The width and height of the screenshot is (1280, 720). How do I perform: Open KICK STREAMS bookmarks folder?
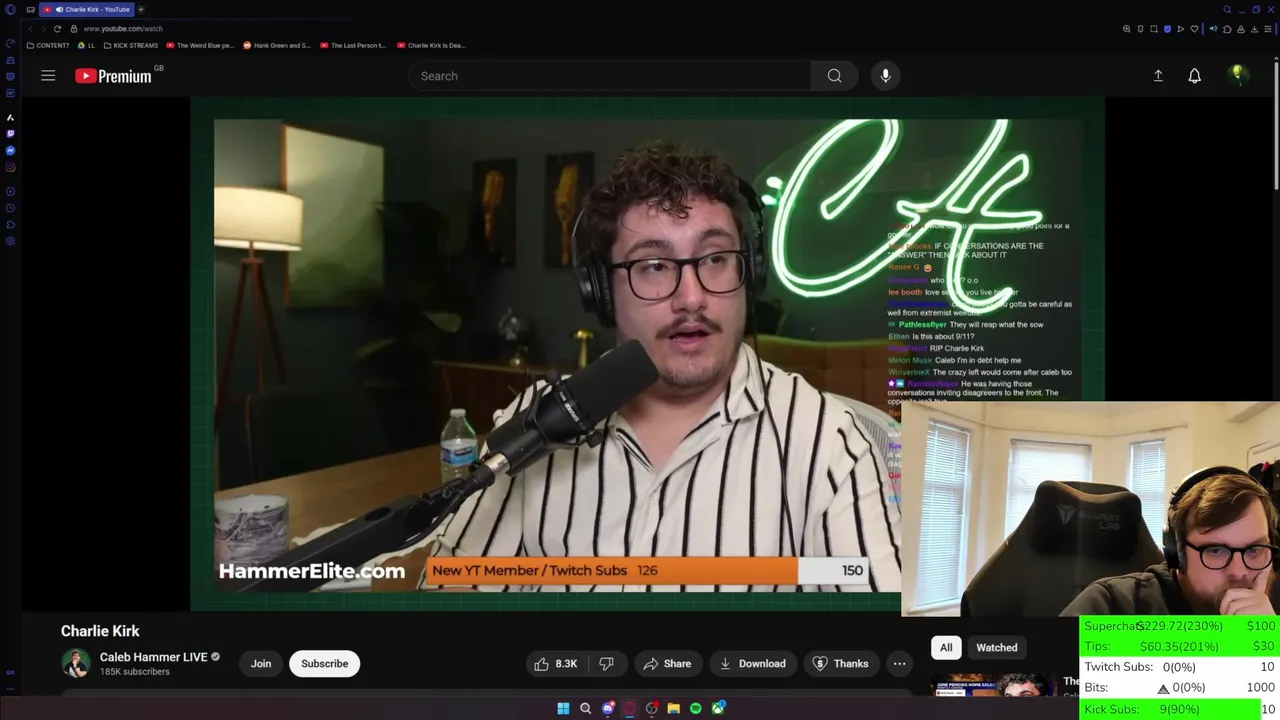point(131,45)
